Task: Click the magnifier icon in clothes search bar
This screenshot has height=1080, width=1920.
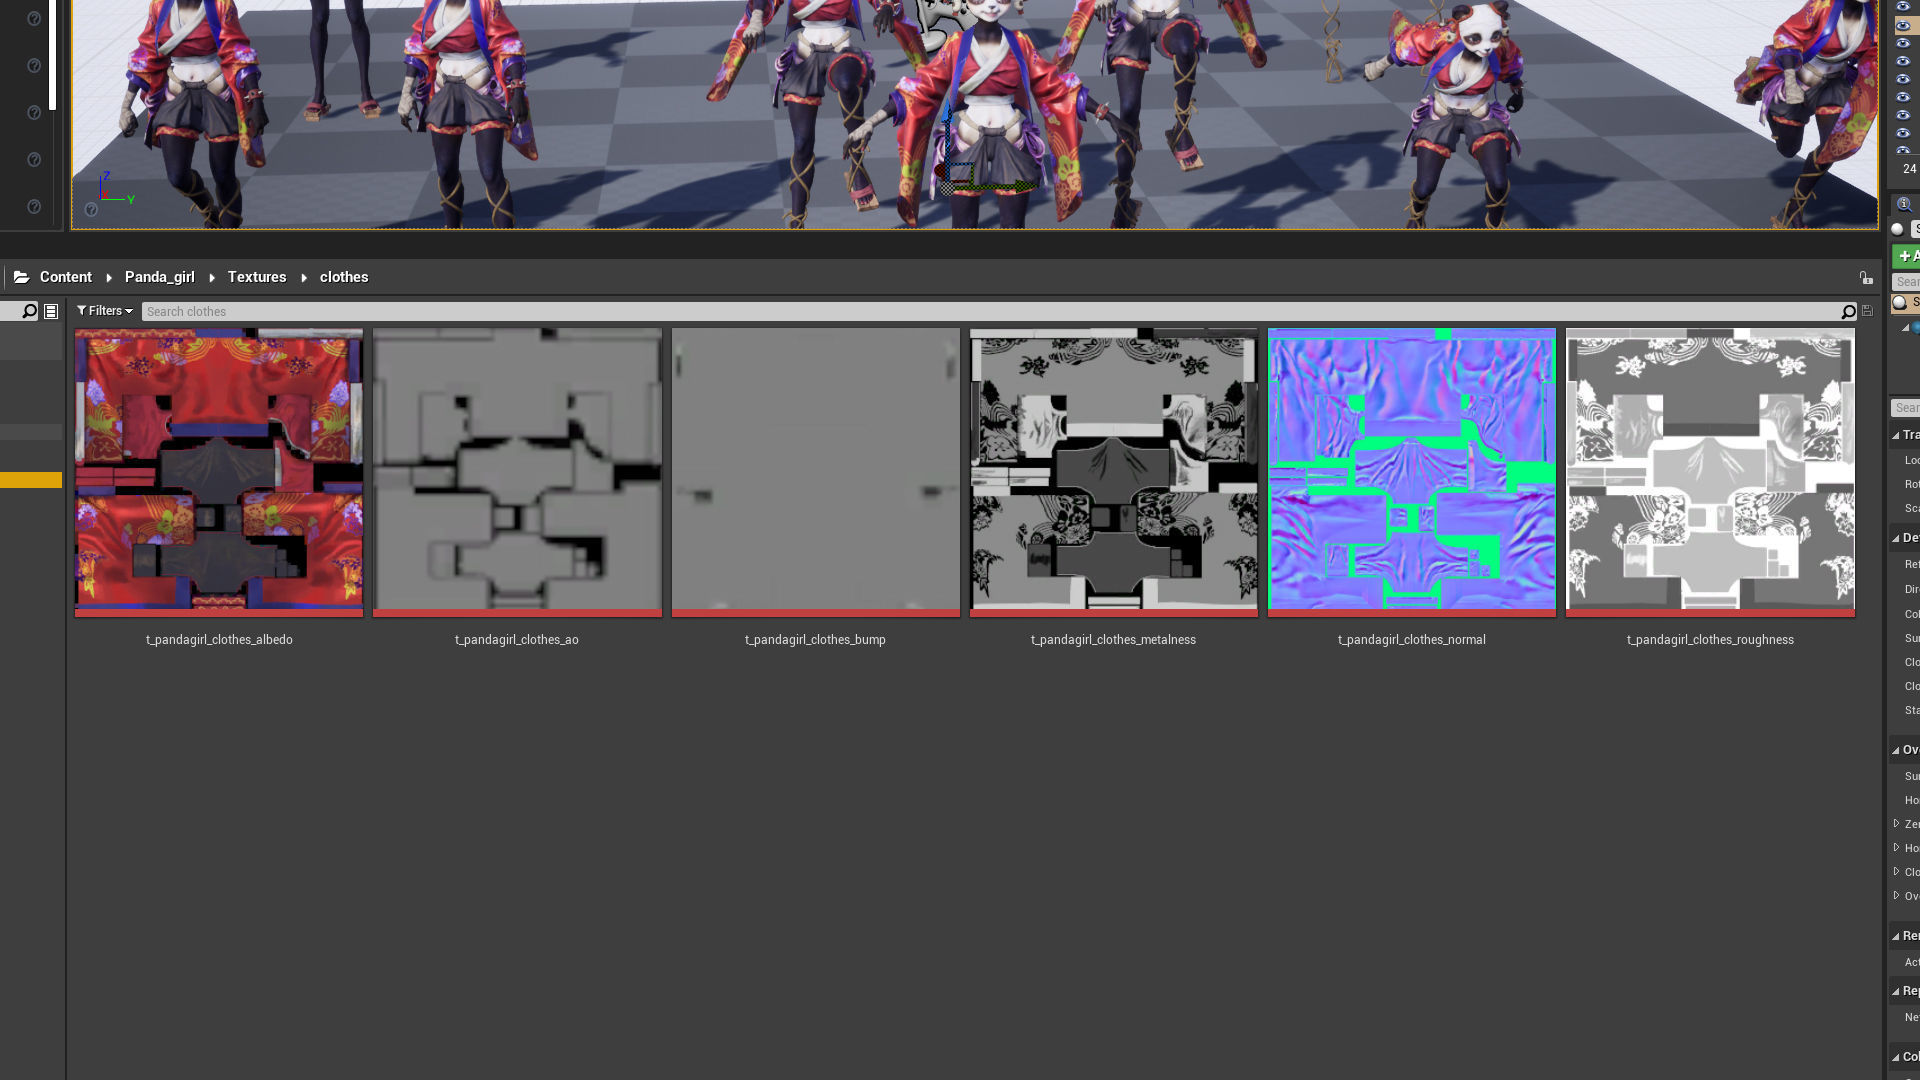Action: click(x=1848, y=311)
